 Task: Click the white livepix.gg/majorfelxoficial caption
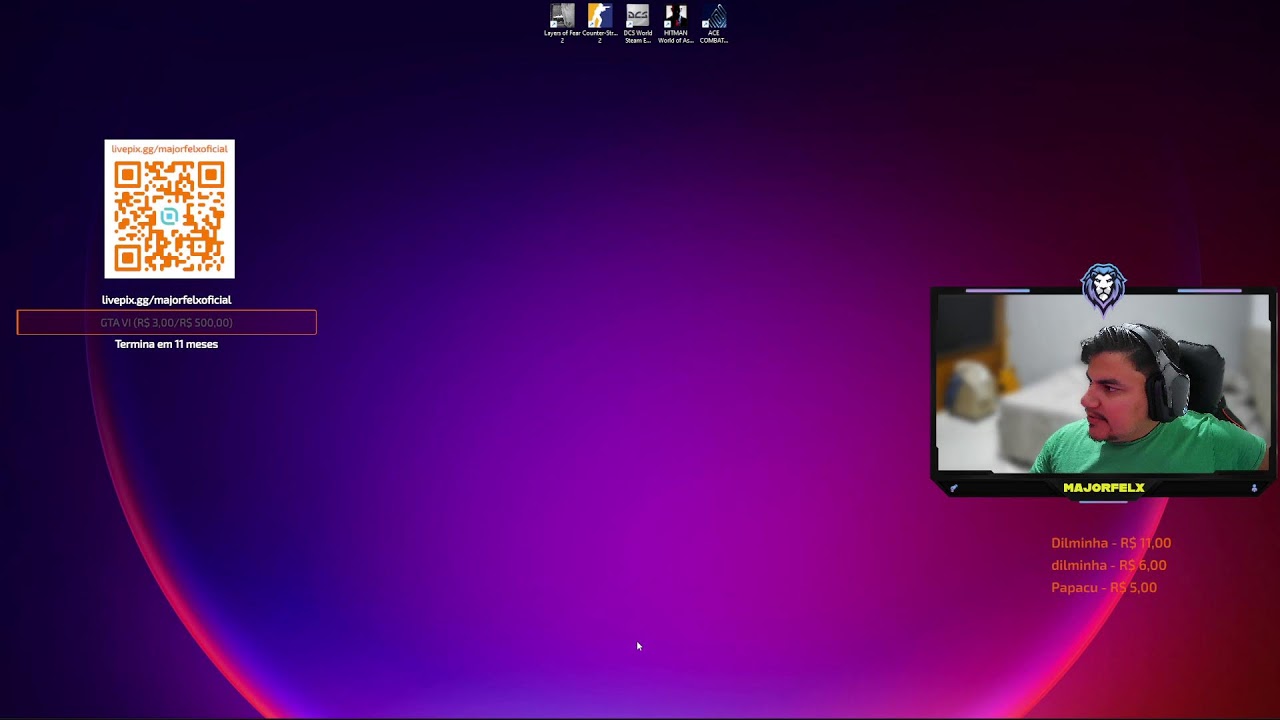coord(166,300)
